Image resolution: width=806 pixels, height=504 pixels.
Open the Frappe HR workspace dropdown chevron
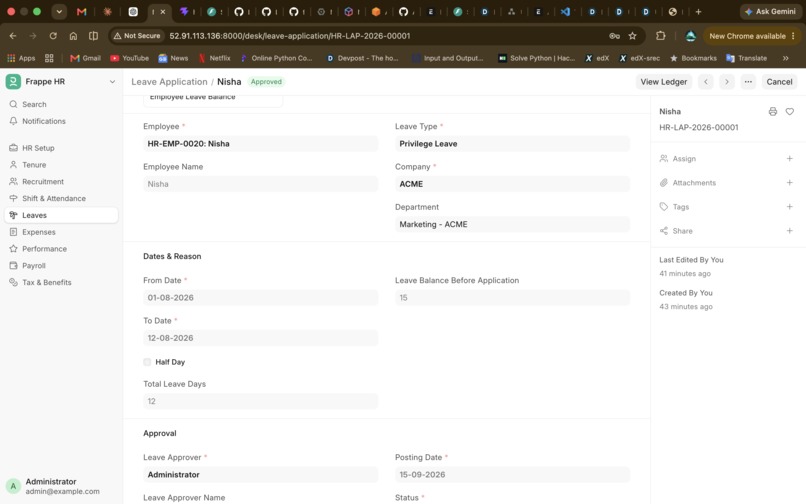click(112, 82)
